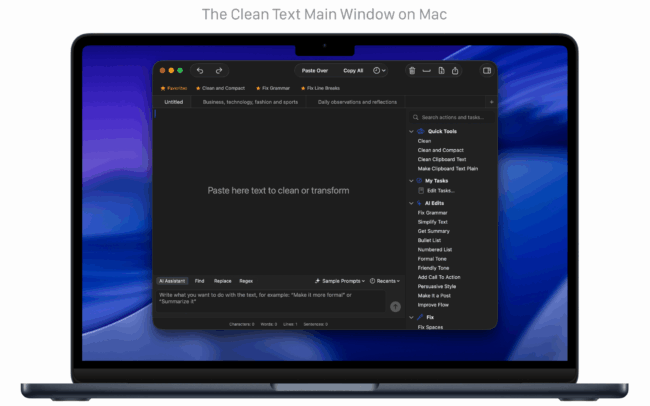Click the document icon in toolbar
Viewport: 650px width, 406px height.
point(441,71)
